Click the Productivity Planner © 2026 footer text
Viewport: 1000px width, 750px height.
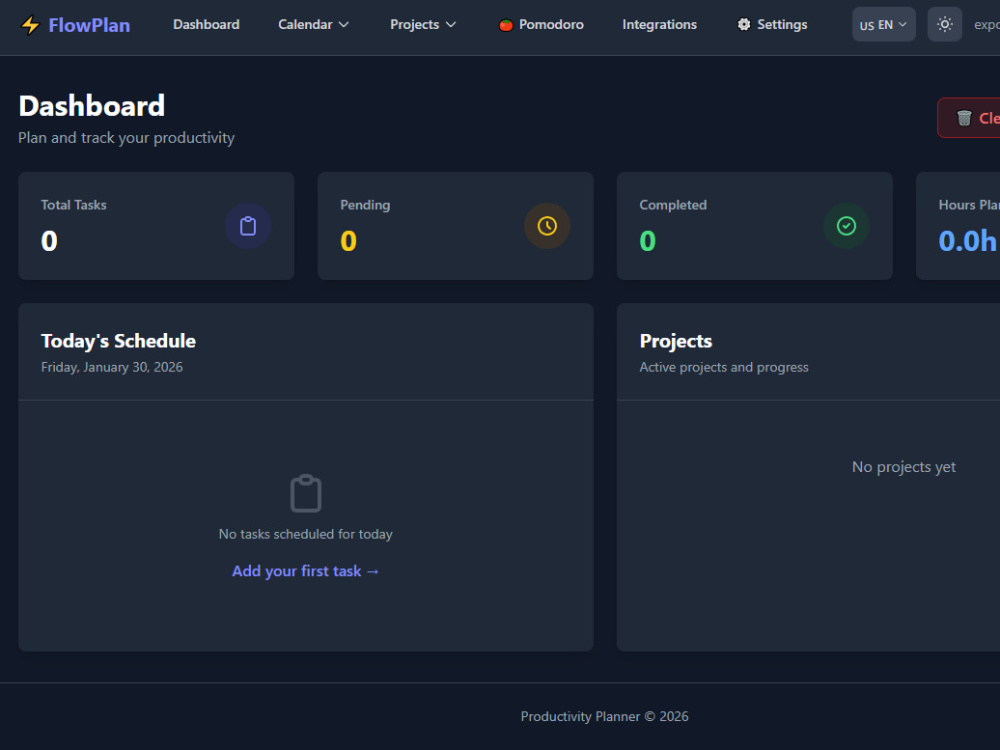pos(605,716)
